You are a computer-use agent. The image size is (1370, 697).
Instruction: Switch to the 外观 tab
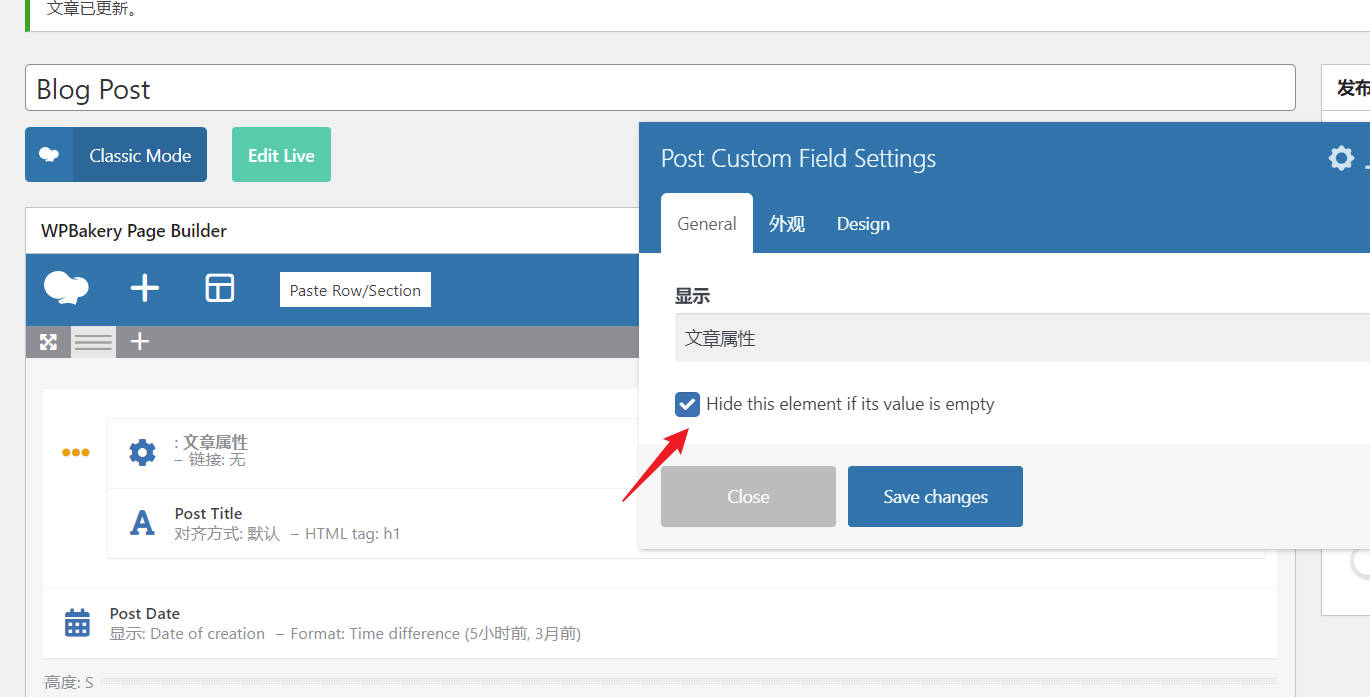tap(787, 224)
